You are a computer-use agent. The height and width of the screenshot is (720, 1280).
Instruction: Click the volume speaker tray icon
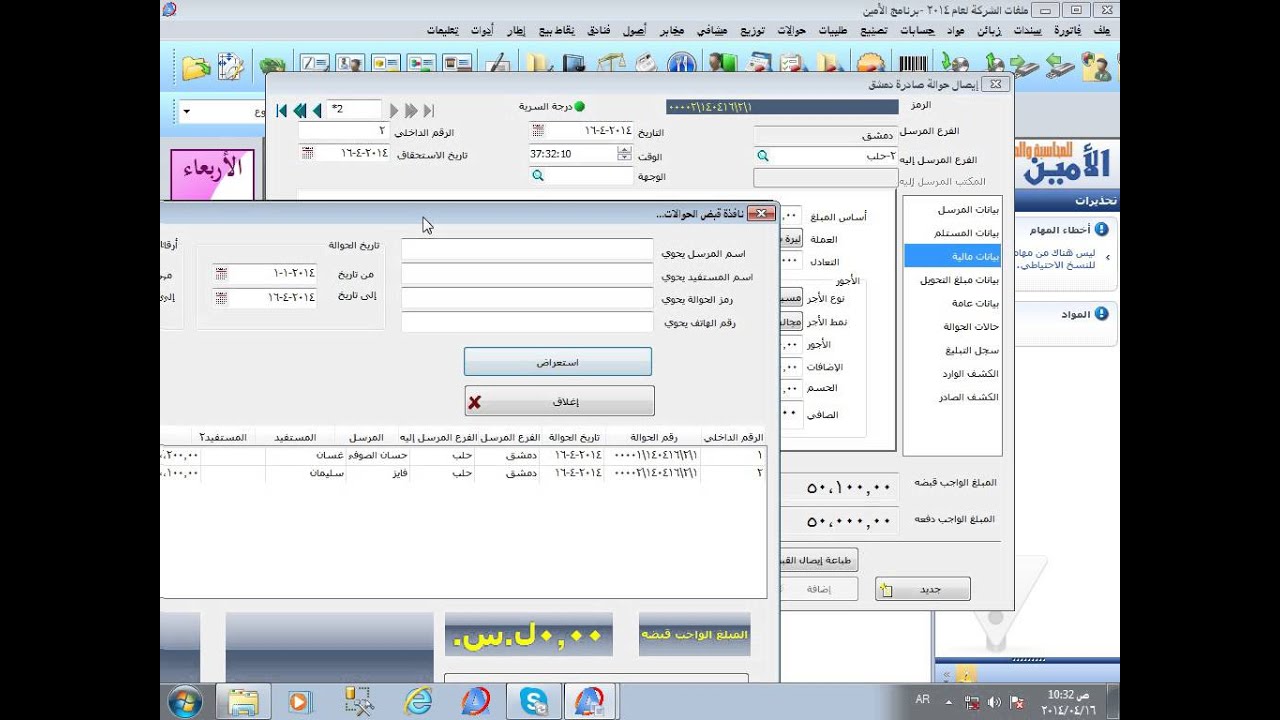(994, 702)
